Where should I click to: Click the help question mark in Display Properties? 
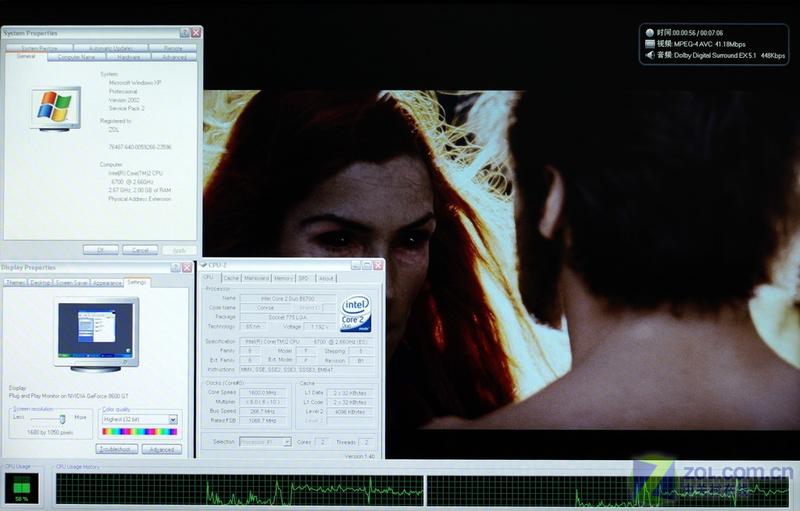pos(176,267)
